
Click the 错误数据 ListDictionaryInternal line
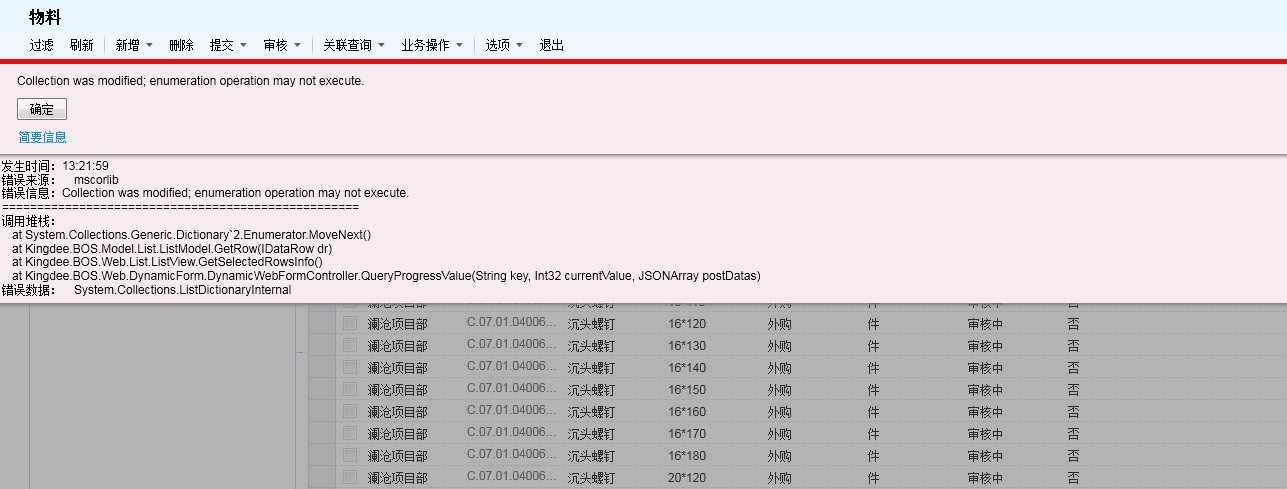[146, 290]
